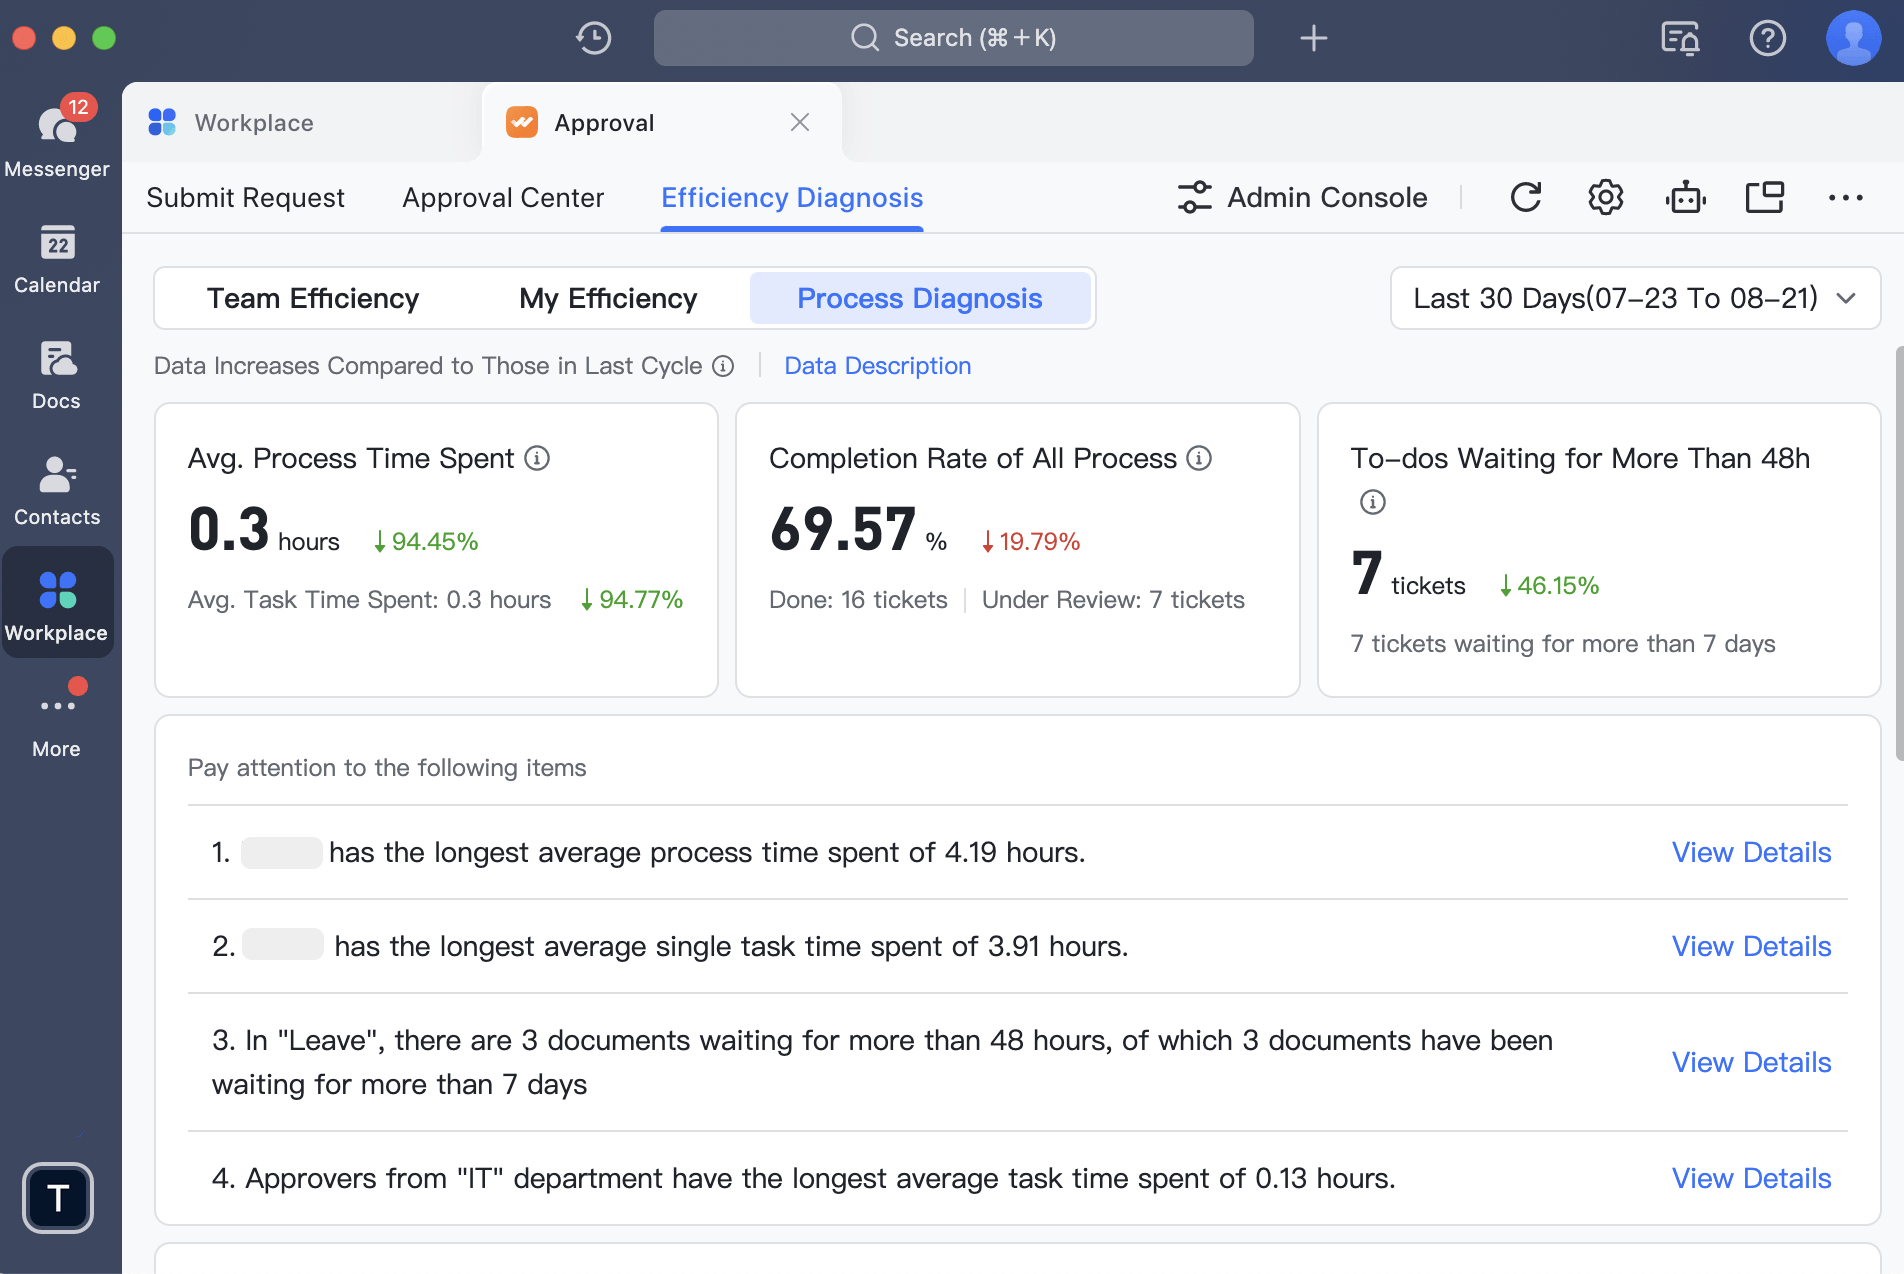View Details for longest average process time
The height and width of the screenshot is (1274, 1904).
click(x=1750, y=852)
